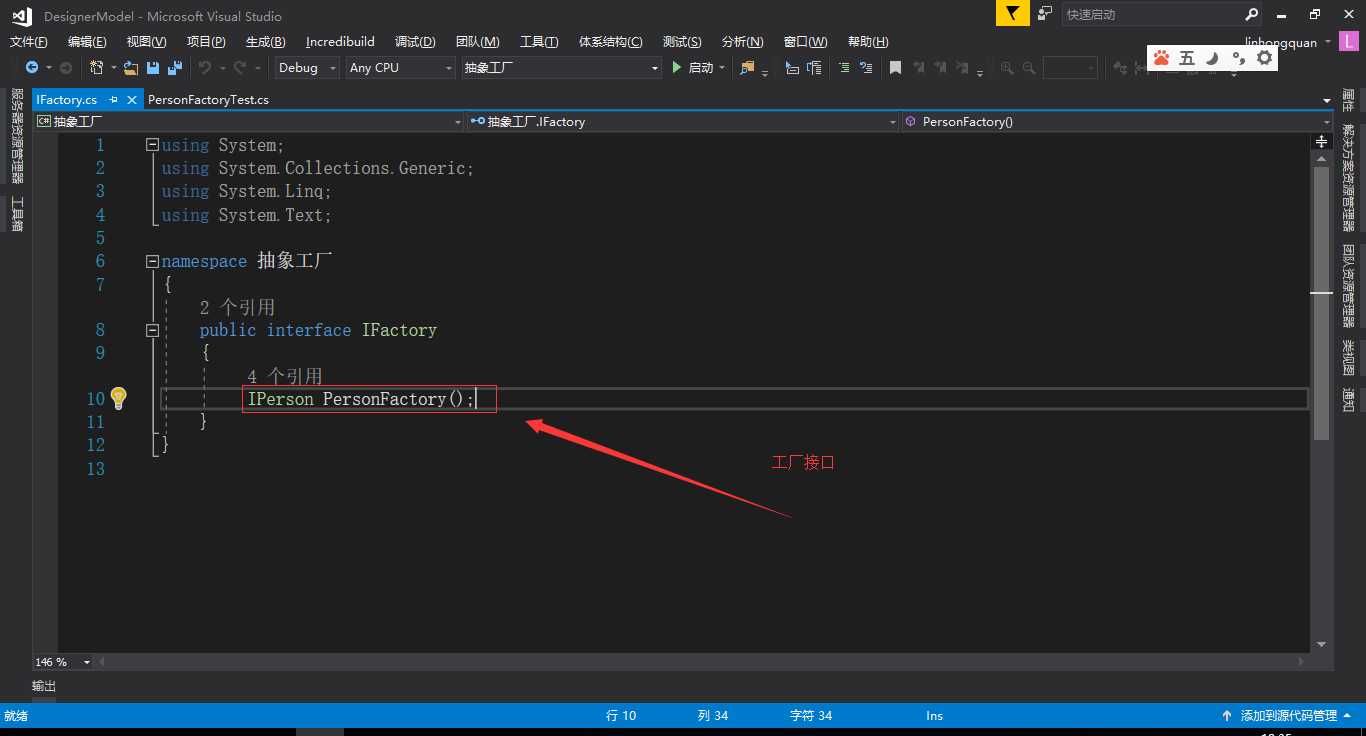Viewport: 1366px width, 736px height.
Task: Click the Baidu paw icon in IME bar
Action: [x=1161, y=58]
